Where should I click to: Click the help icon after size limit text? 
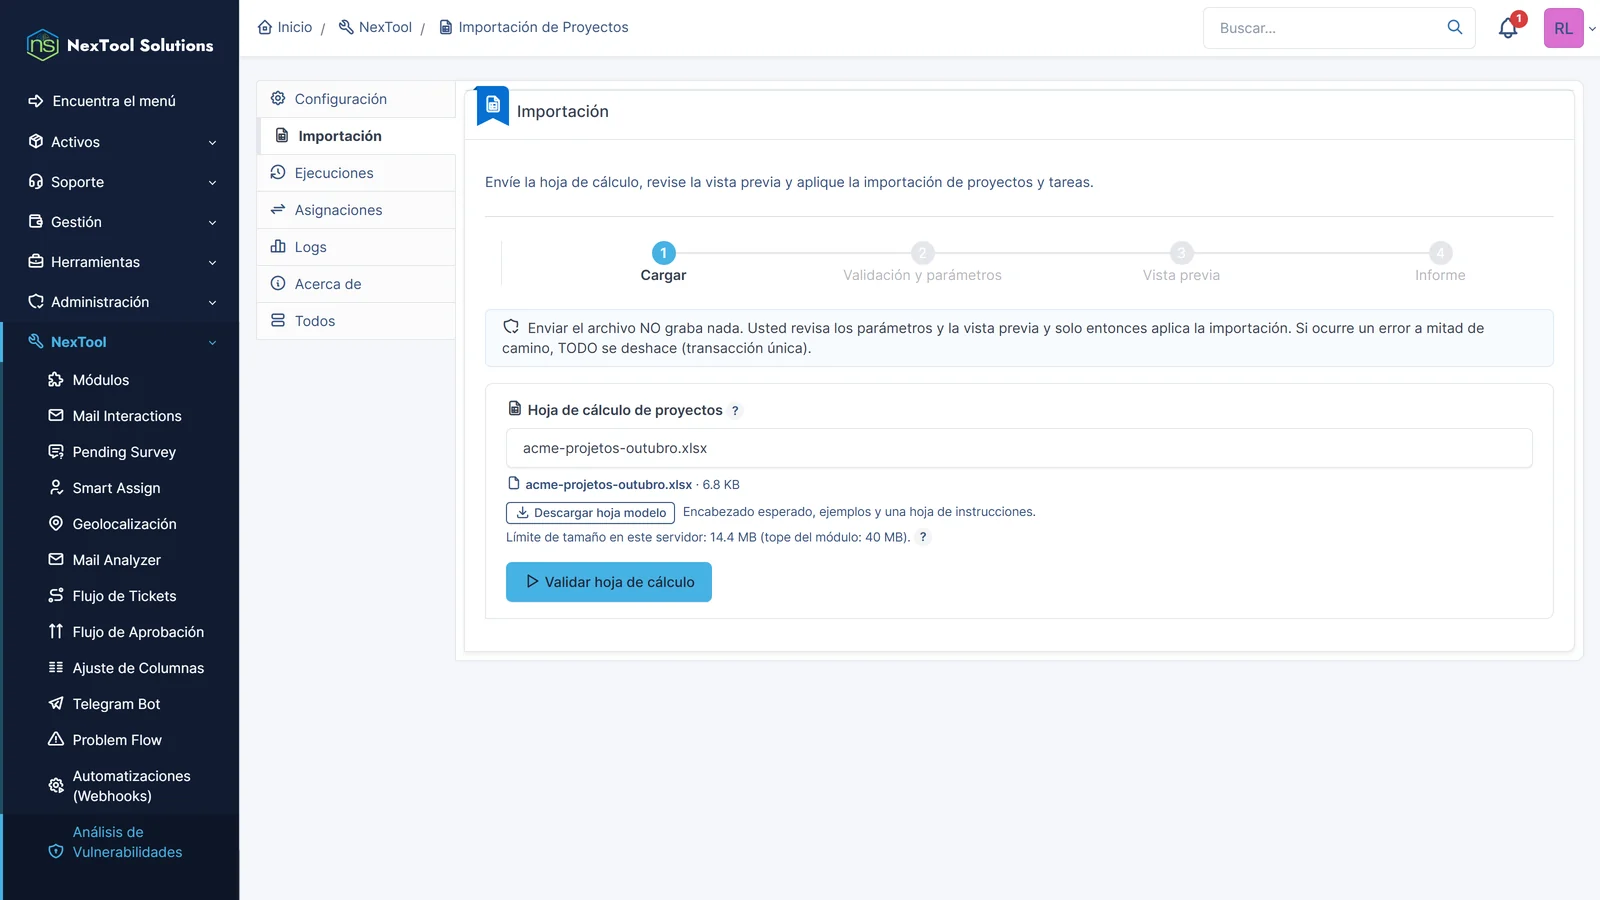923,537
